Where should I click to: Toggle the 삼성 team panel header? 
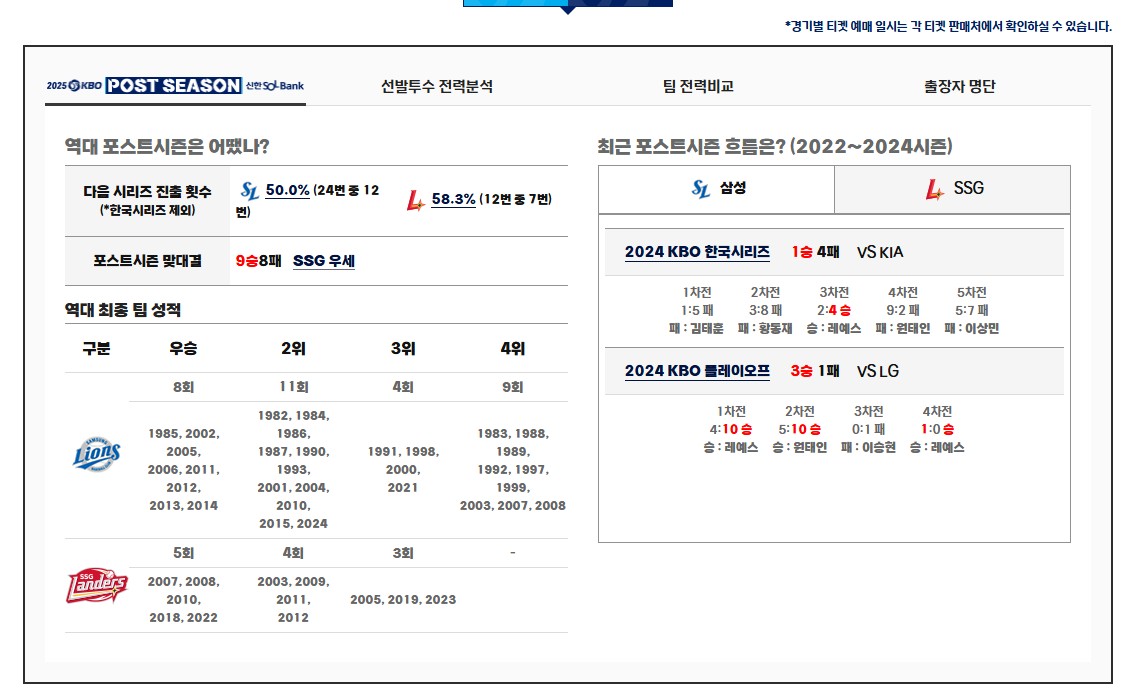(x=716, y=189)
